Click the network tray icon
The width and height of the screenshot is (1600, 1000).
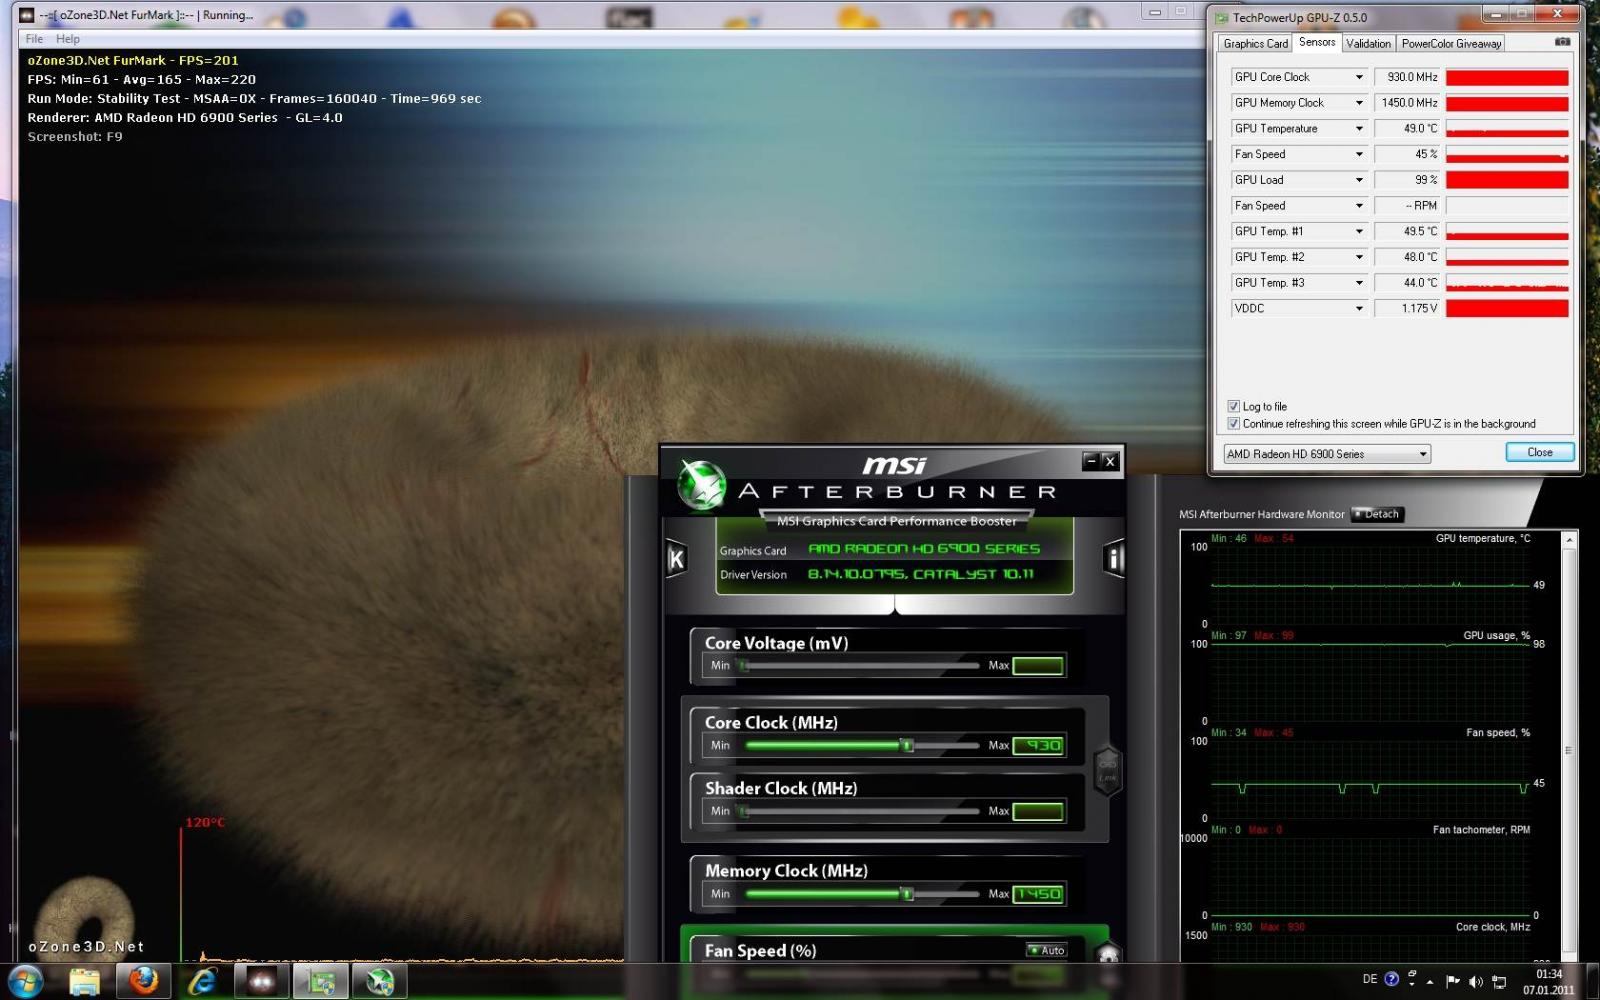tap(1499, 982)
